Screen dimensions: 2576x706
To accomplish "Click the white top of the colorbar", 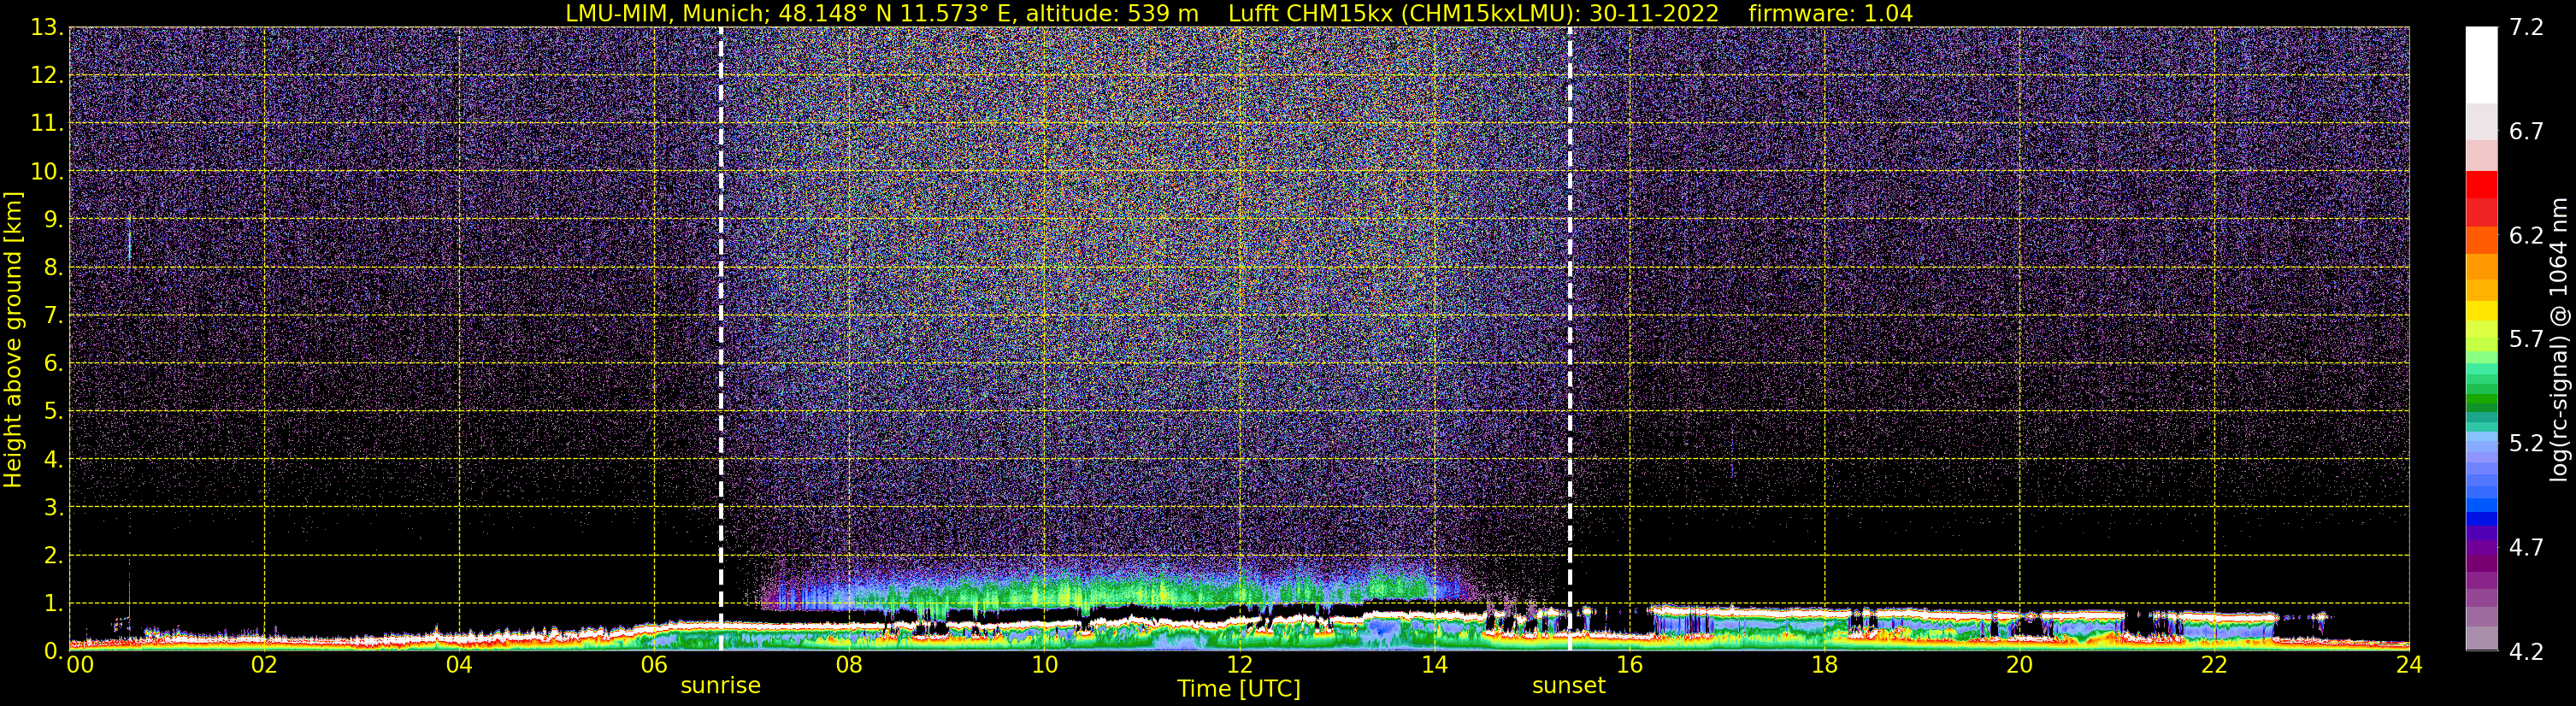I will 2481,65.
